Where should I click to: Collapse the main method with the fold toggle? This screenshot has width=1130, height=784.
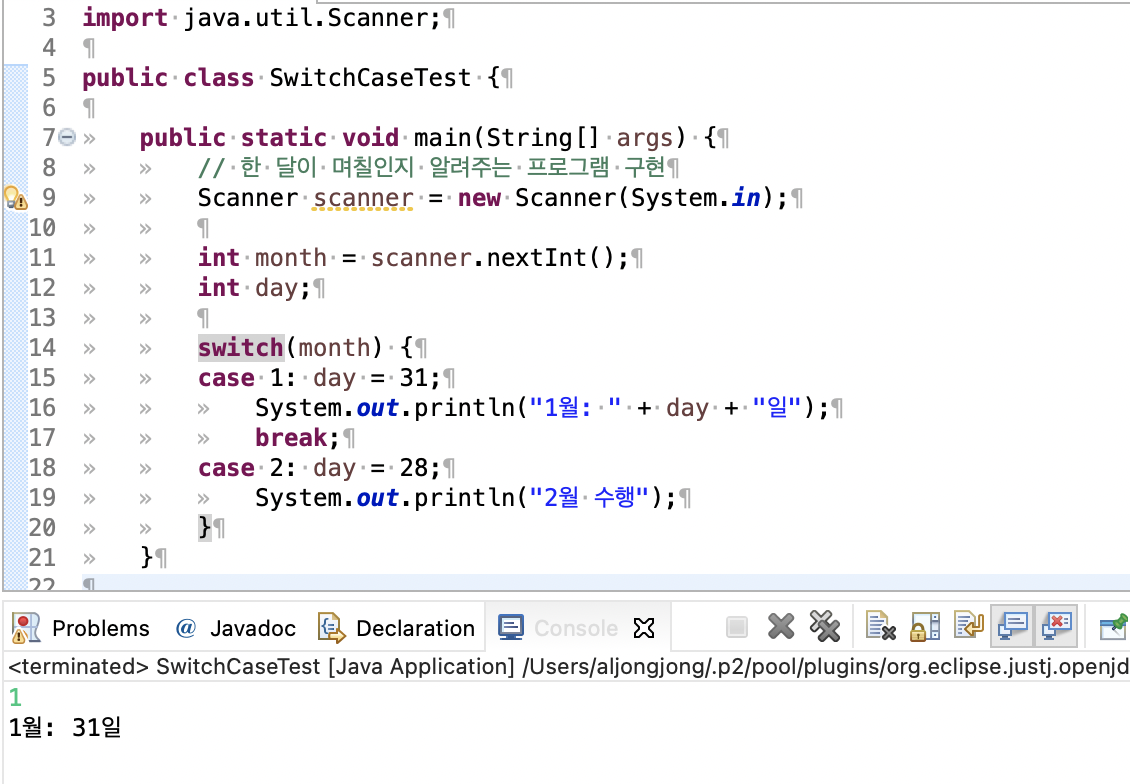[x=67, y=137]
